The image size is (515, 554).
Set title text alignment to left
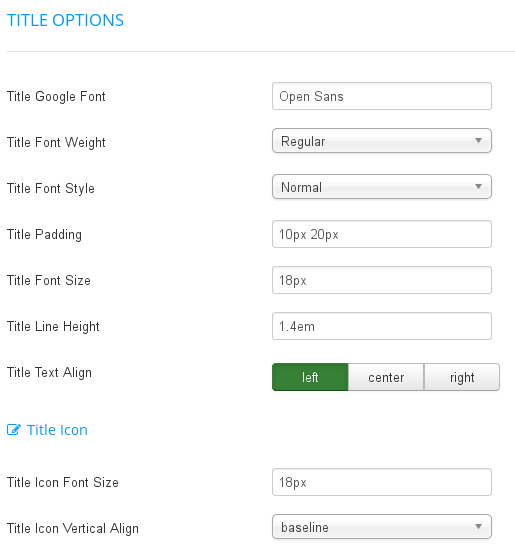coord(310,377)
